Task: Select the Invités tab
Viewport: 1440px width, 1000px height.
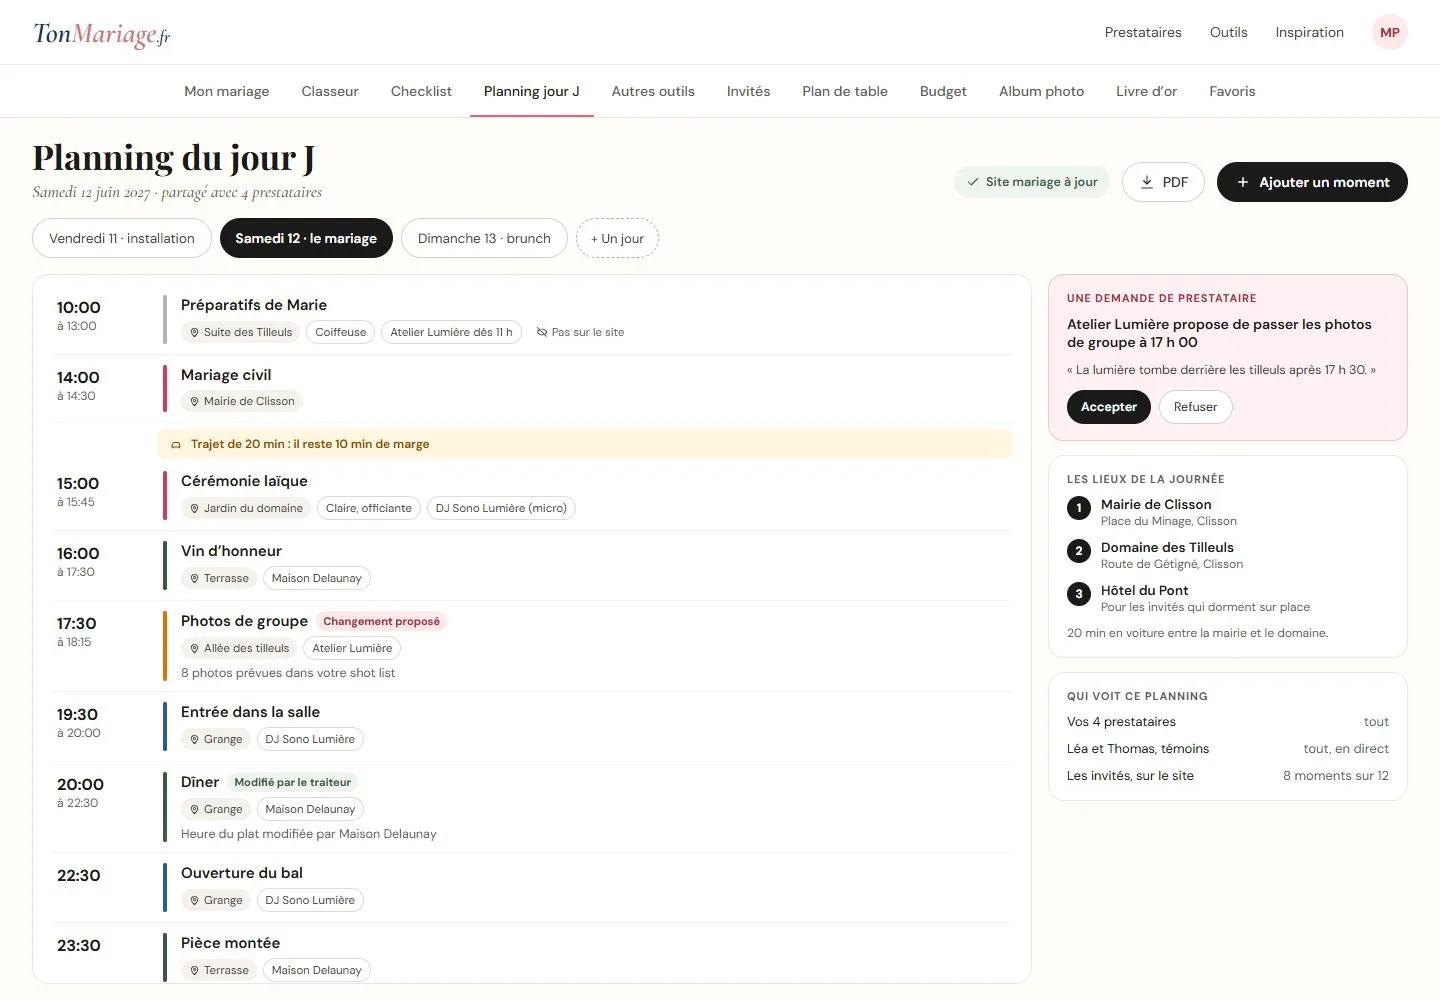Action: pos(748,91)
